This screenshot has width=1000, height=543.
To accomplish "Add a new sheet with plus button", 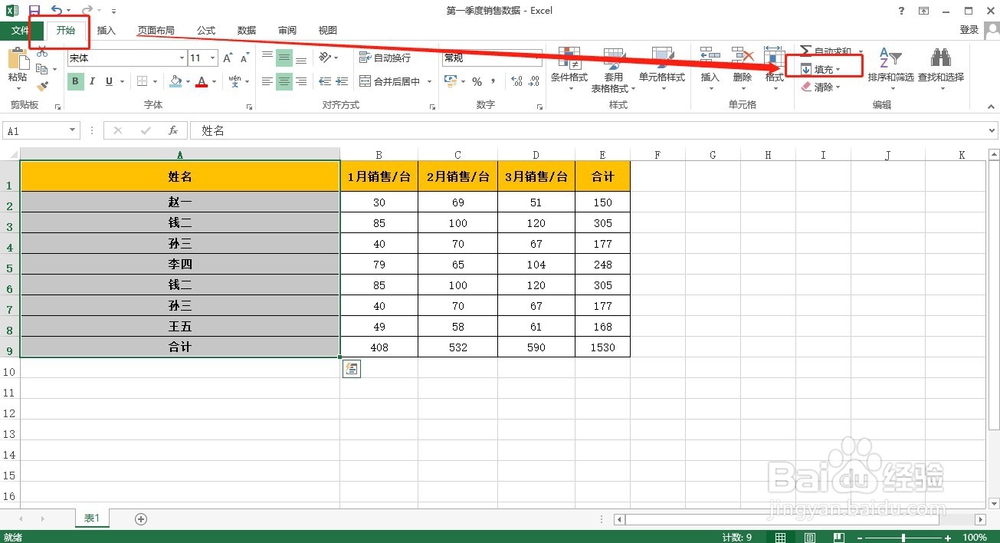I will (x=141, y=519).
